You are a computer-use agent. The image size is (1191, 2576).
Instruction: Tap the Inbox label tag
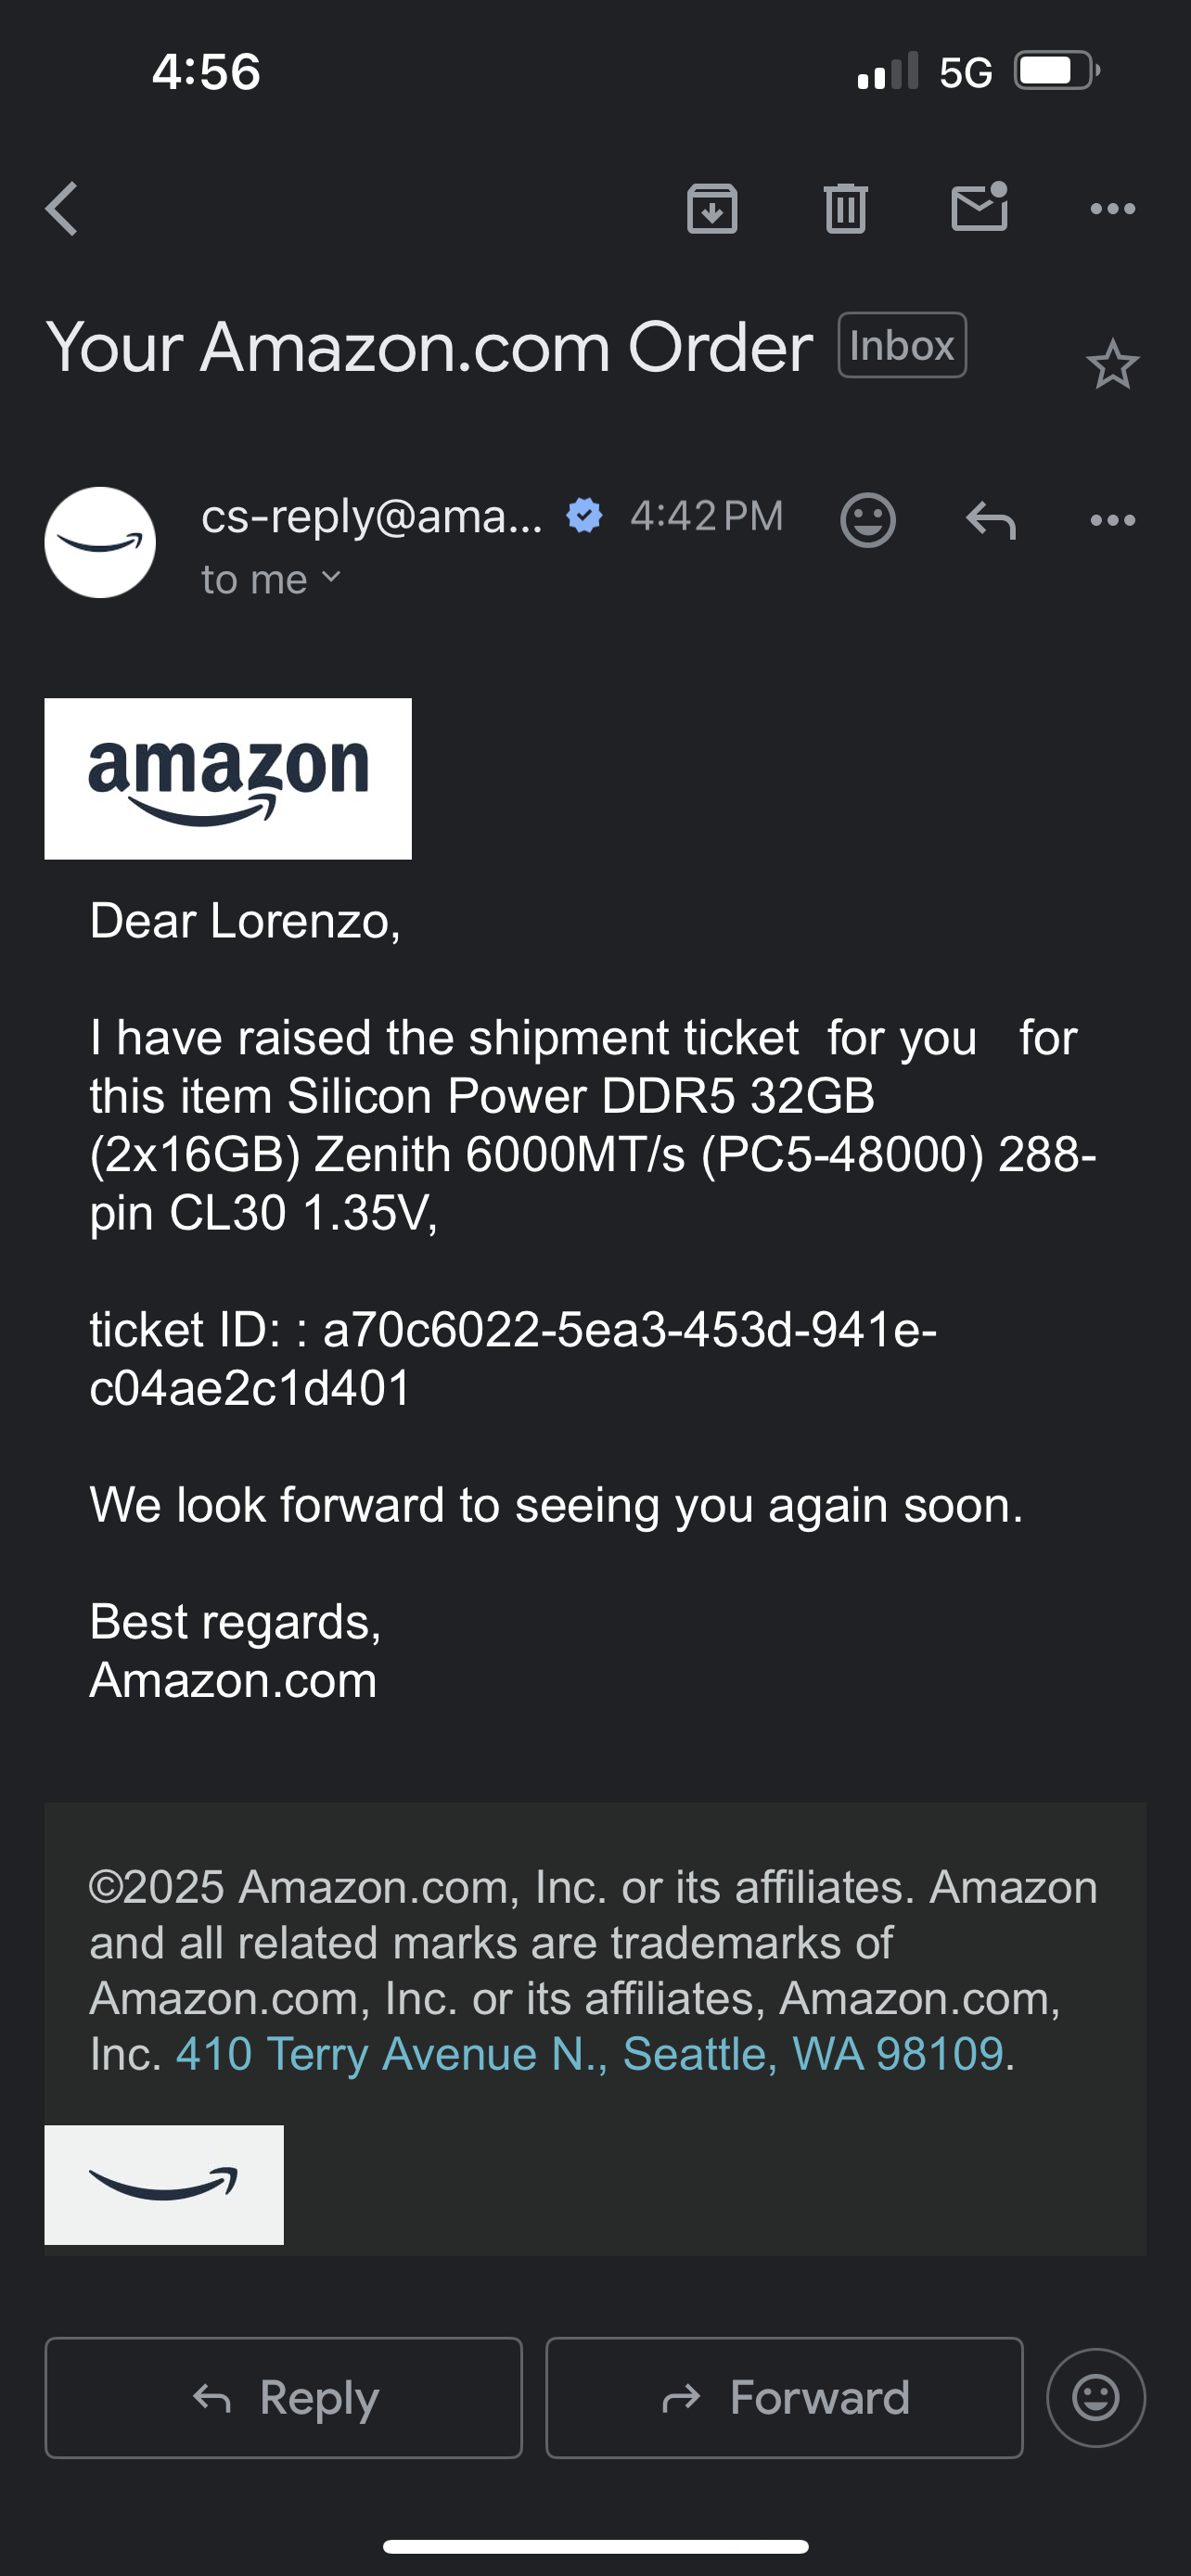pyautogui.click(x=902, y=346)
